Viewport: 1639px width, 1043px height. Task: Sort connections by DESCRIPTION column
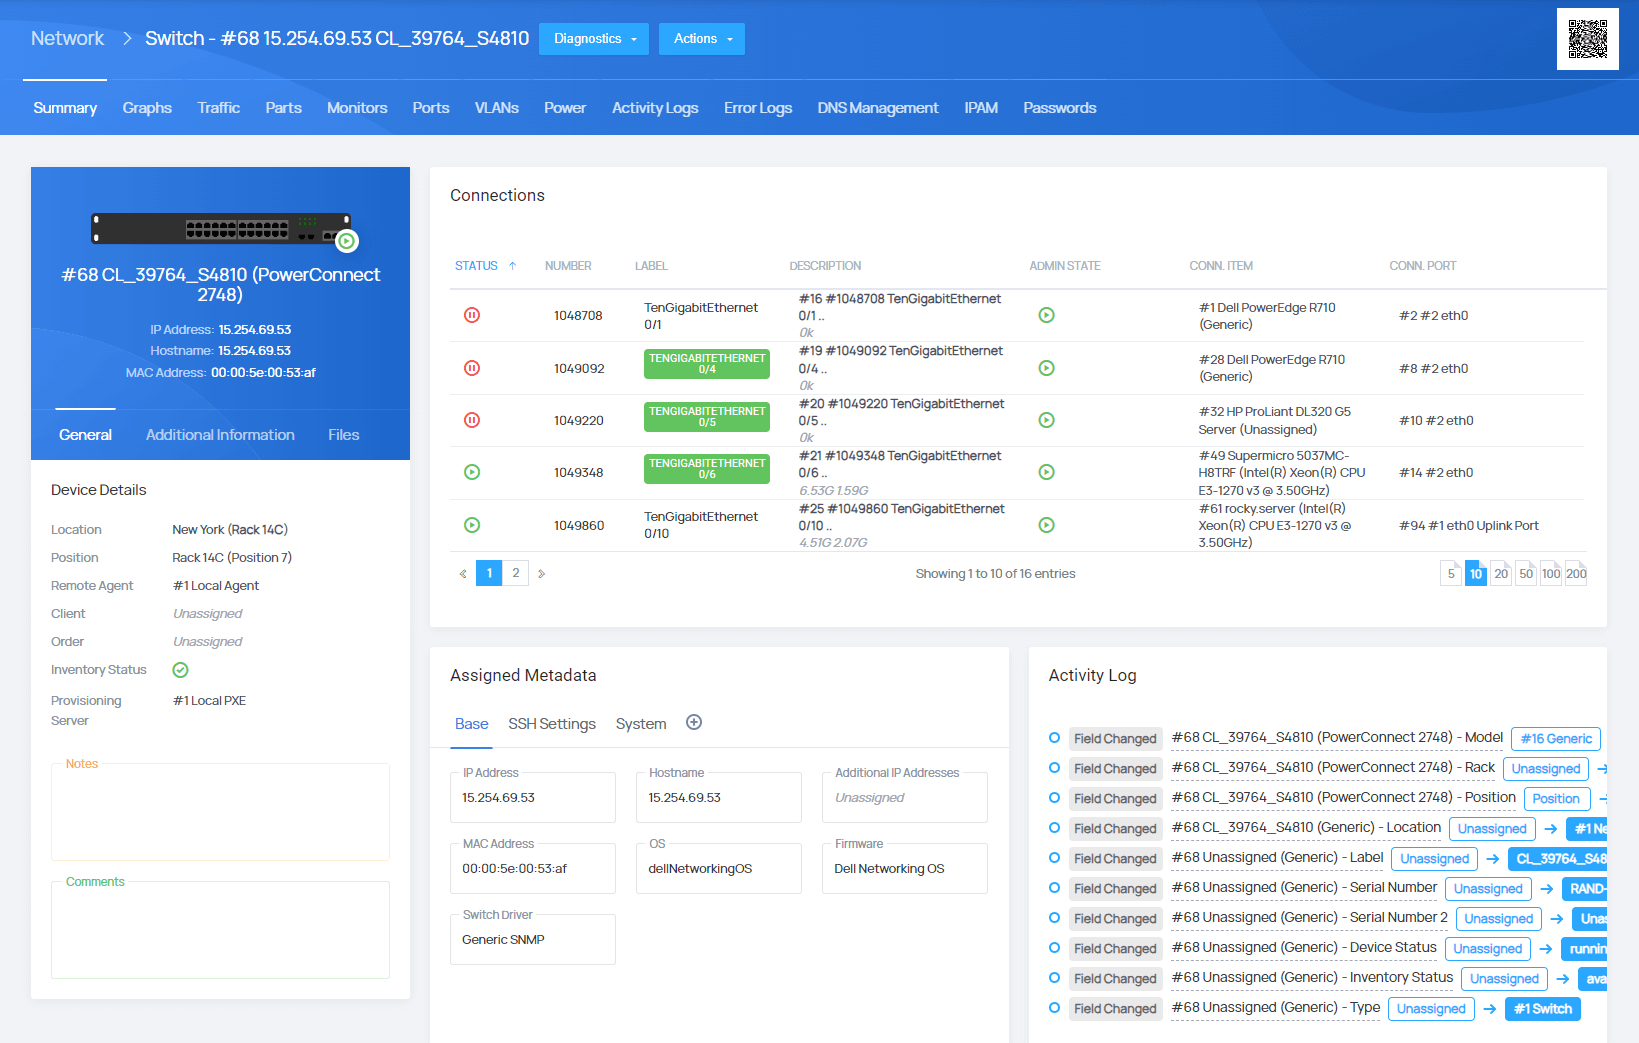click(825, 266)
